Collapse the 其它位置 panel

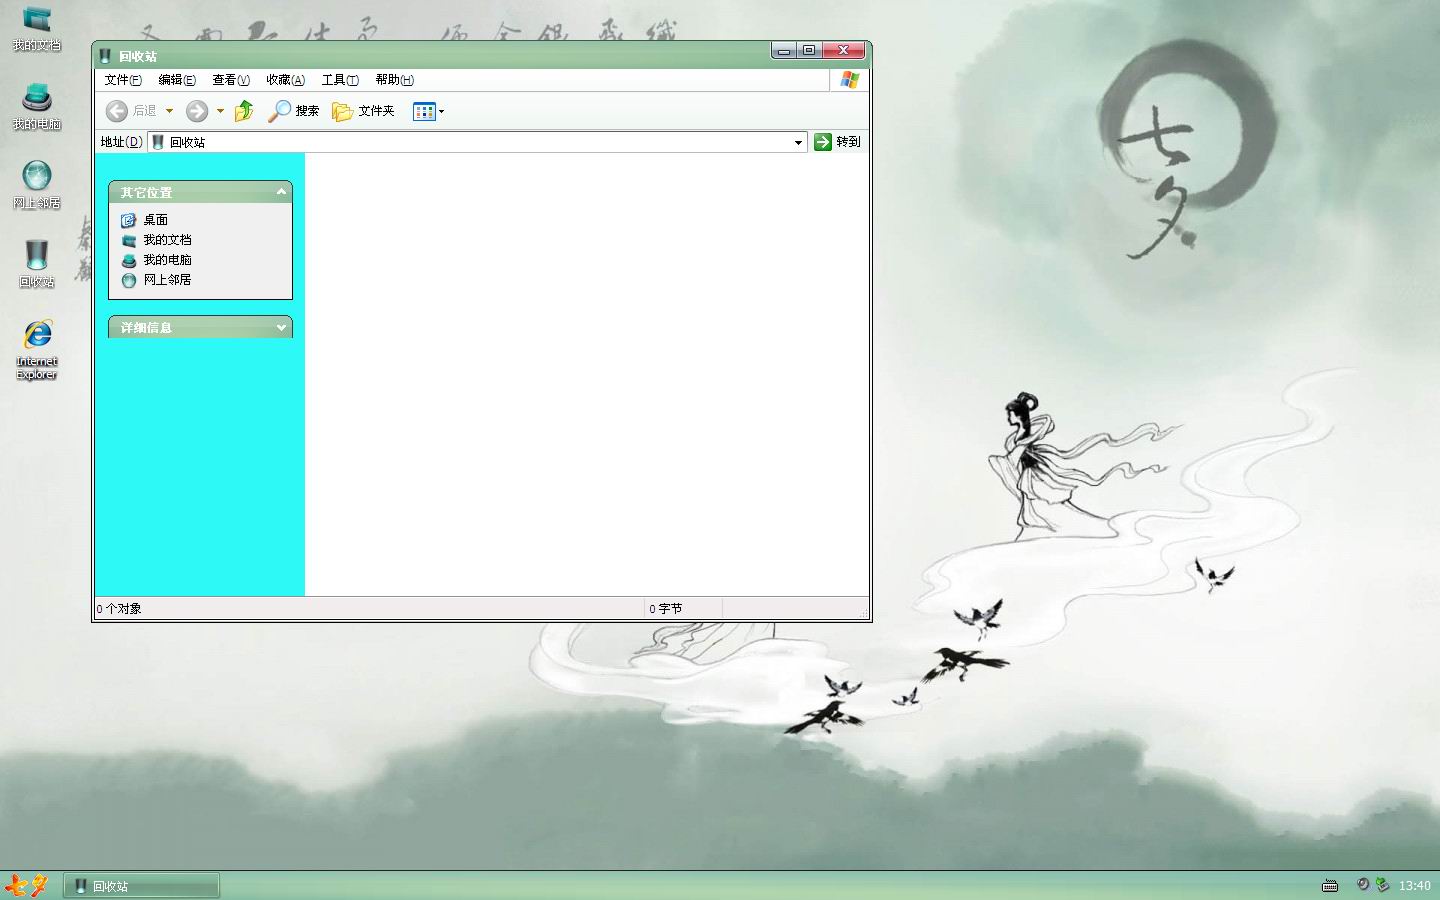281,192
